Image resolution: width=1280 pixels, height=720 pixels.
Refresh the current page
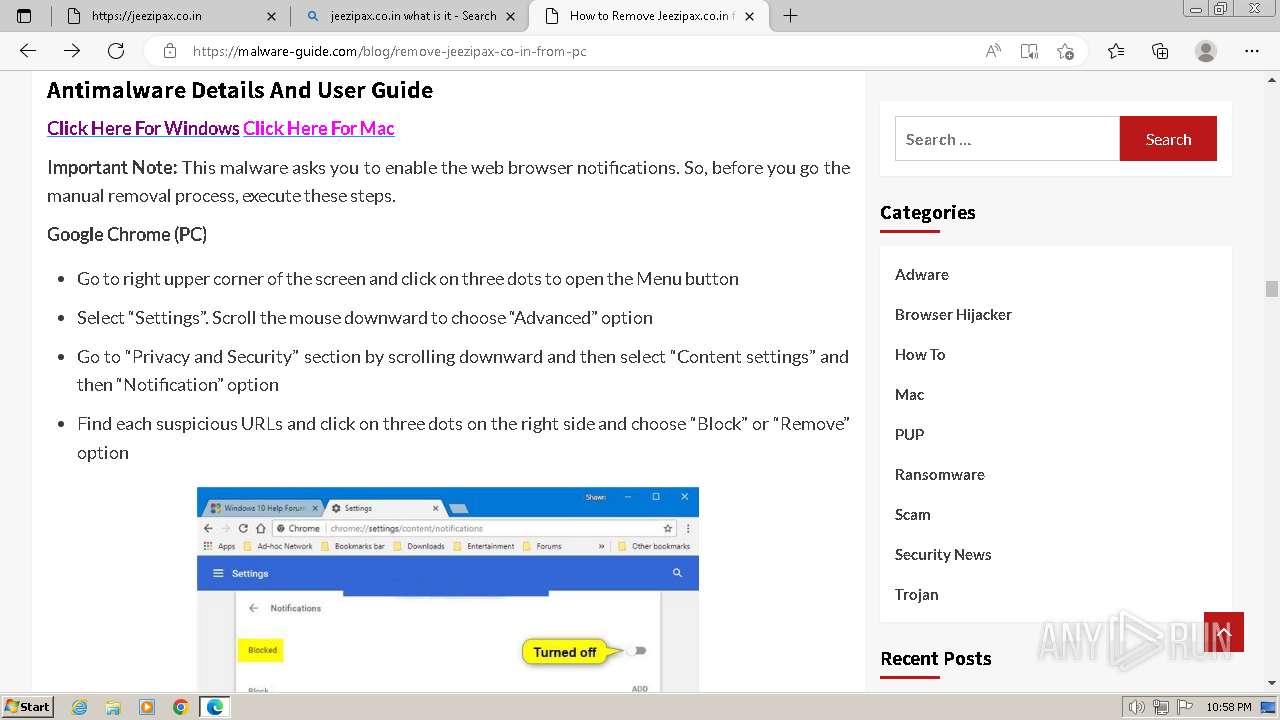tap(116, 51)
